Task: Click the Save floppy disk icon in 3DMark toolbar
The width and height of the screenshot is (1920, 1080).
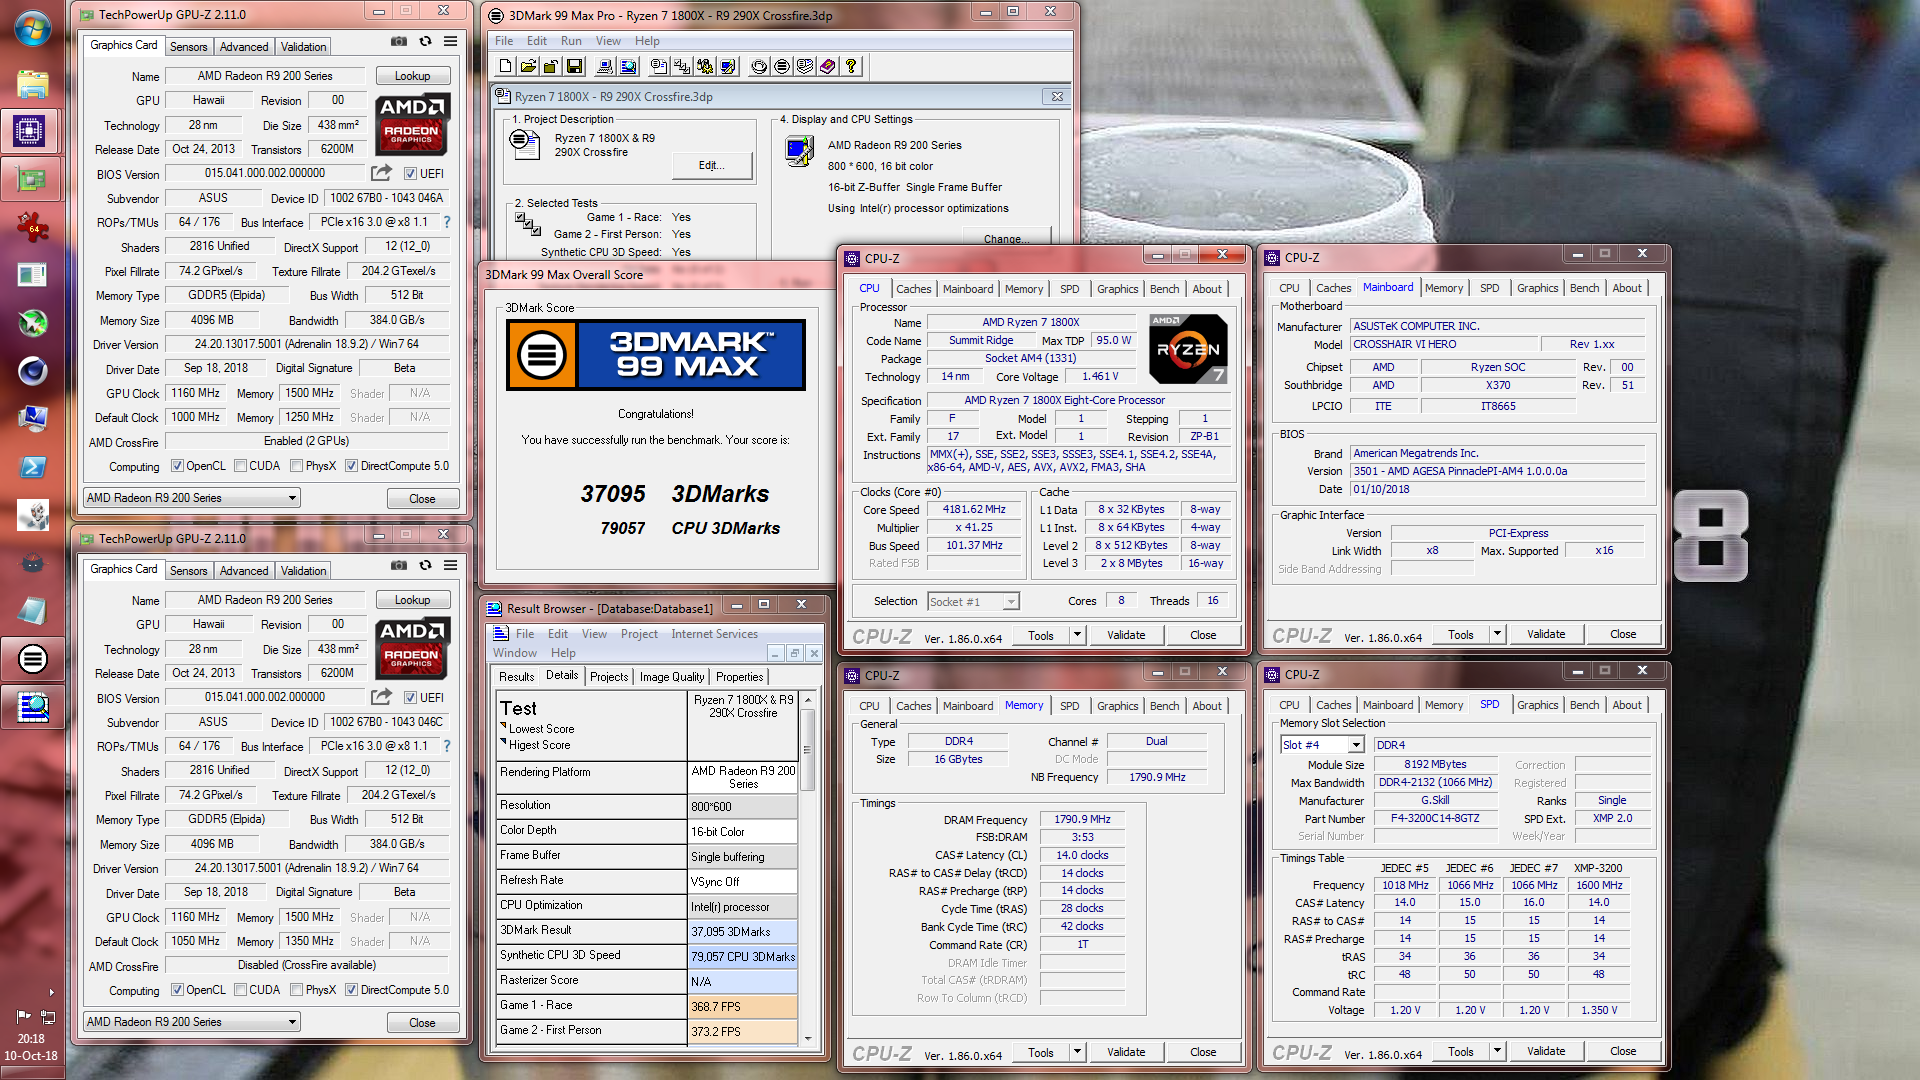Action: tap(574, 66)
